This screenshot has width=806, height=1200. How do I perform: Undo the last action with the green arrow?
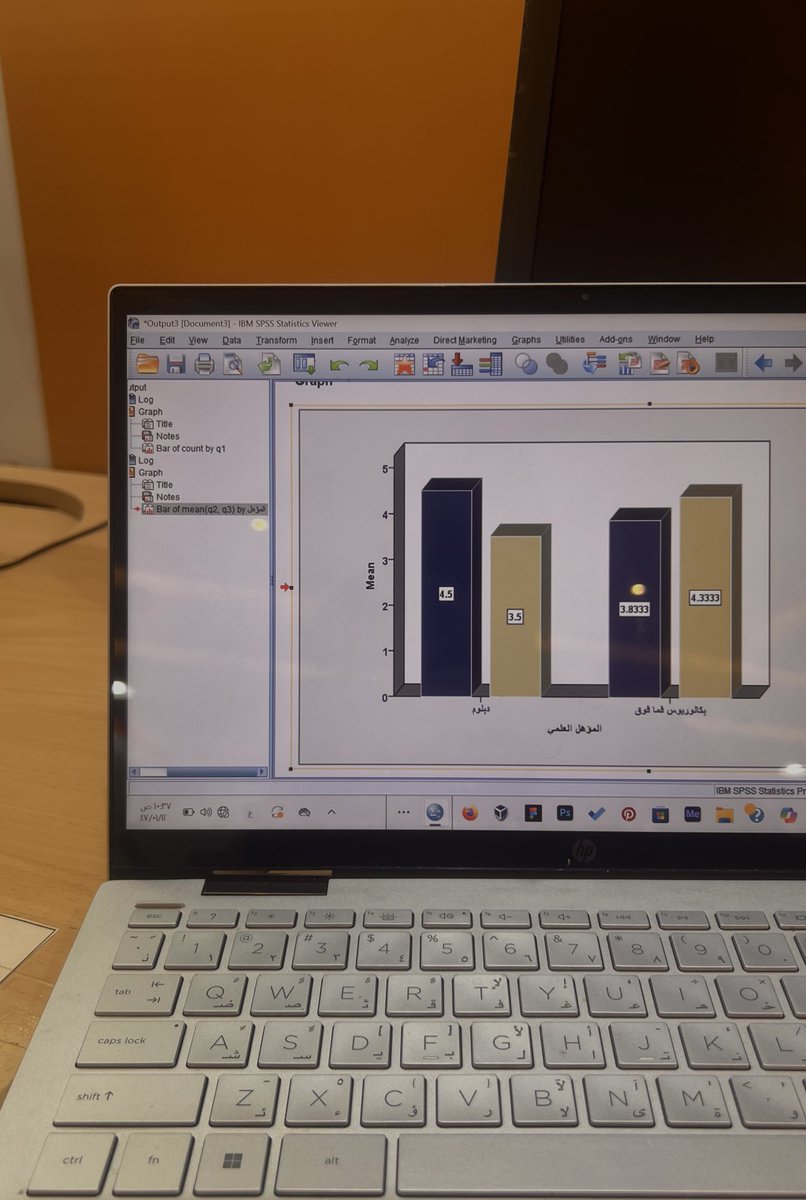pyautogui.click(x=340, y=365)
